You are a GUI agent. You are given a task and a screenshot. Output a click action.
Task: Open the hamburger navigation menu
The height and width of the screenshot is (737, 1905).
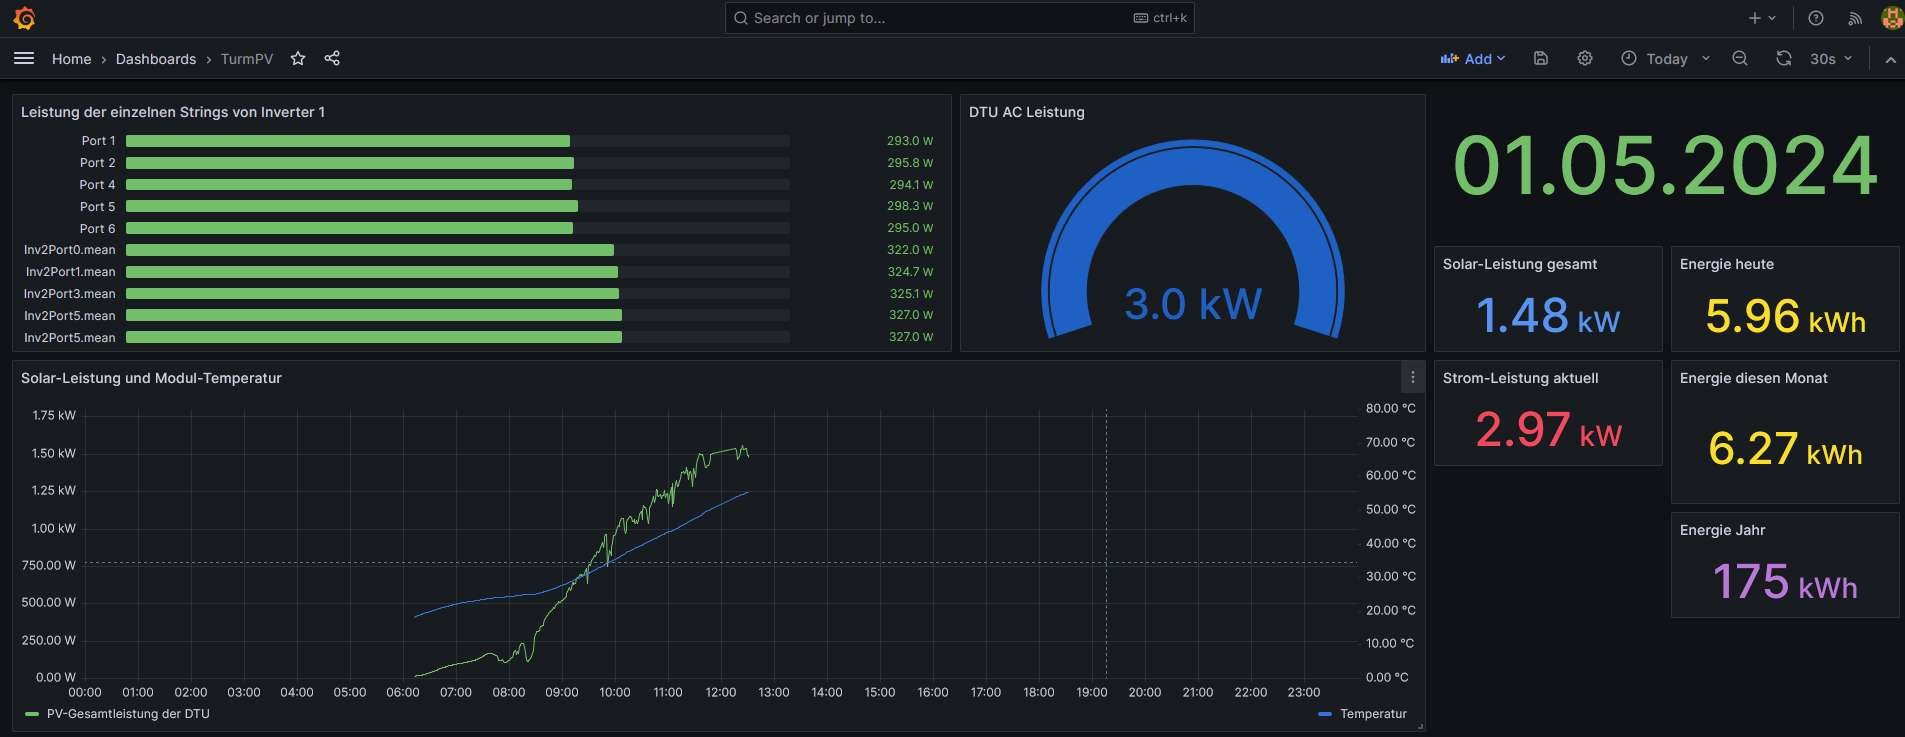pyautogui.click(x=24, y=59)
